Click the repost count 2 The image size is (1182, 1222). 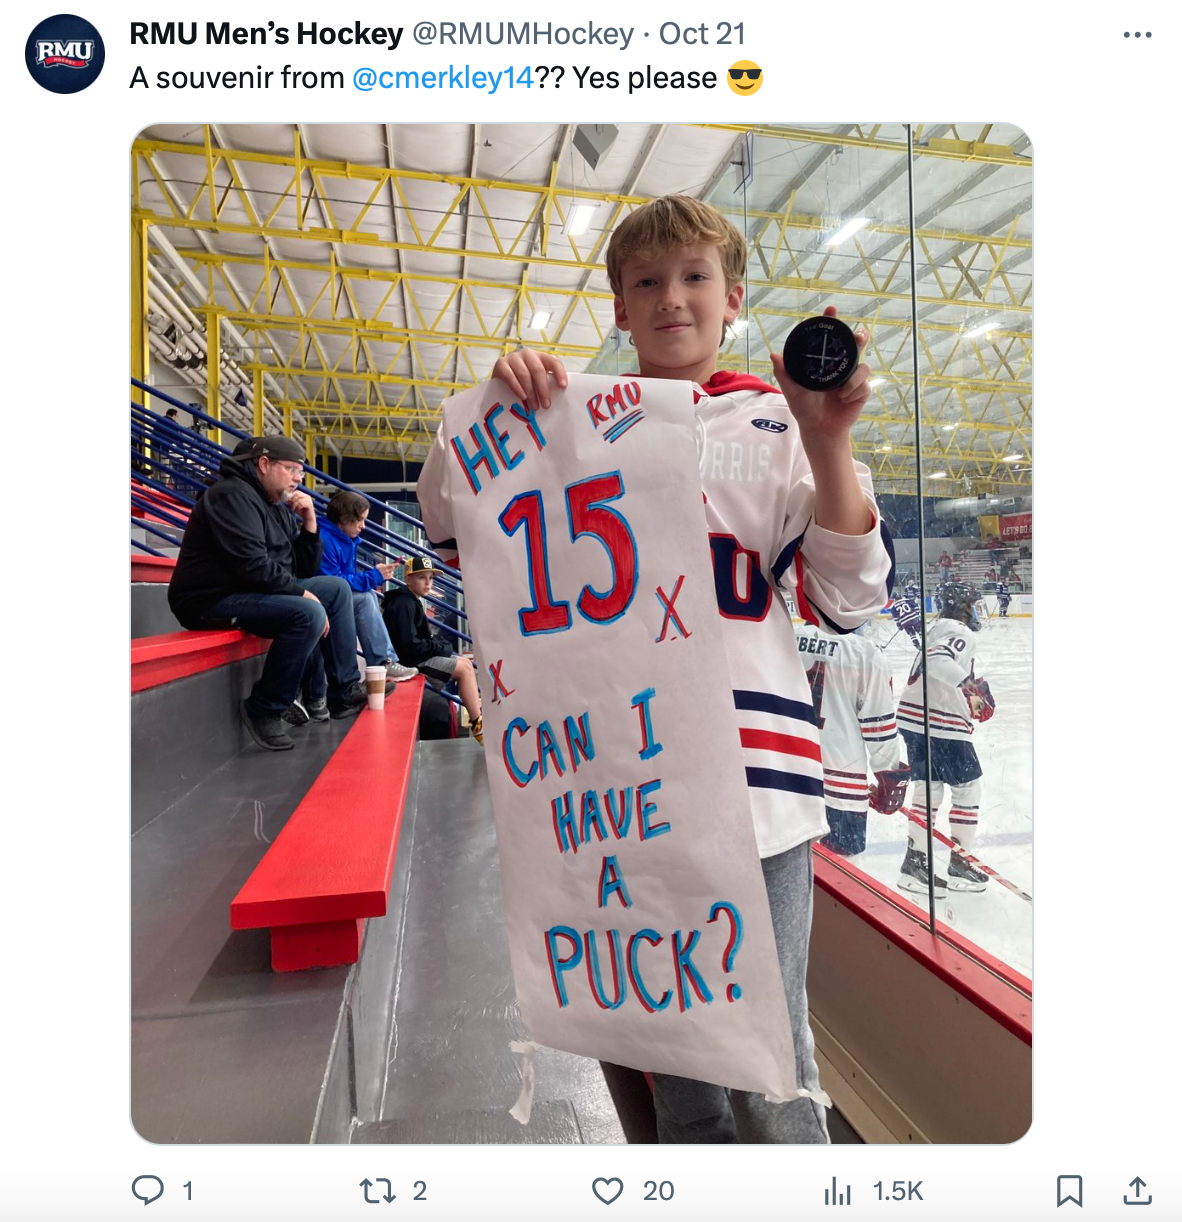tap(420, 1191)
